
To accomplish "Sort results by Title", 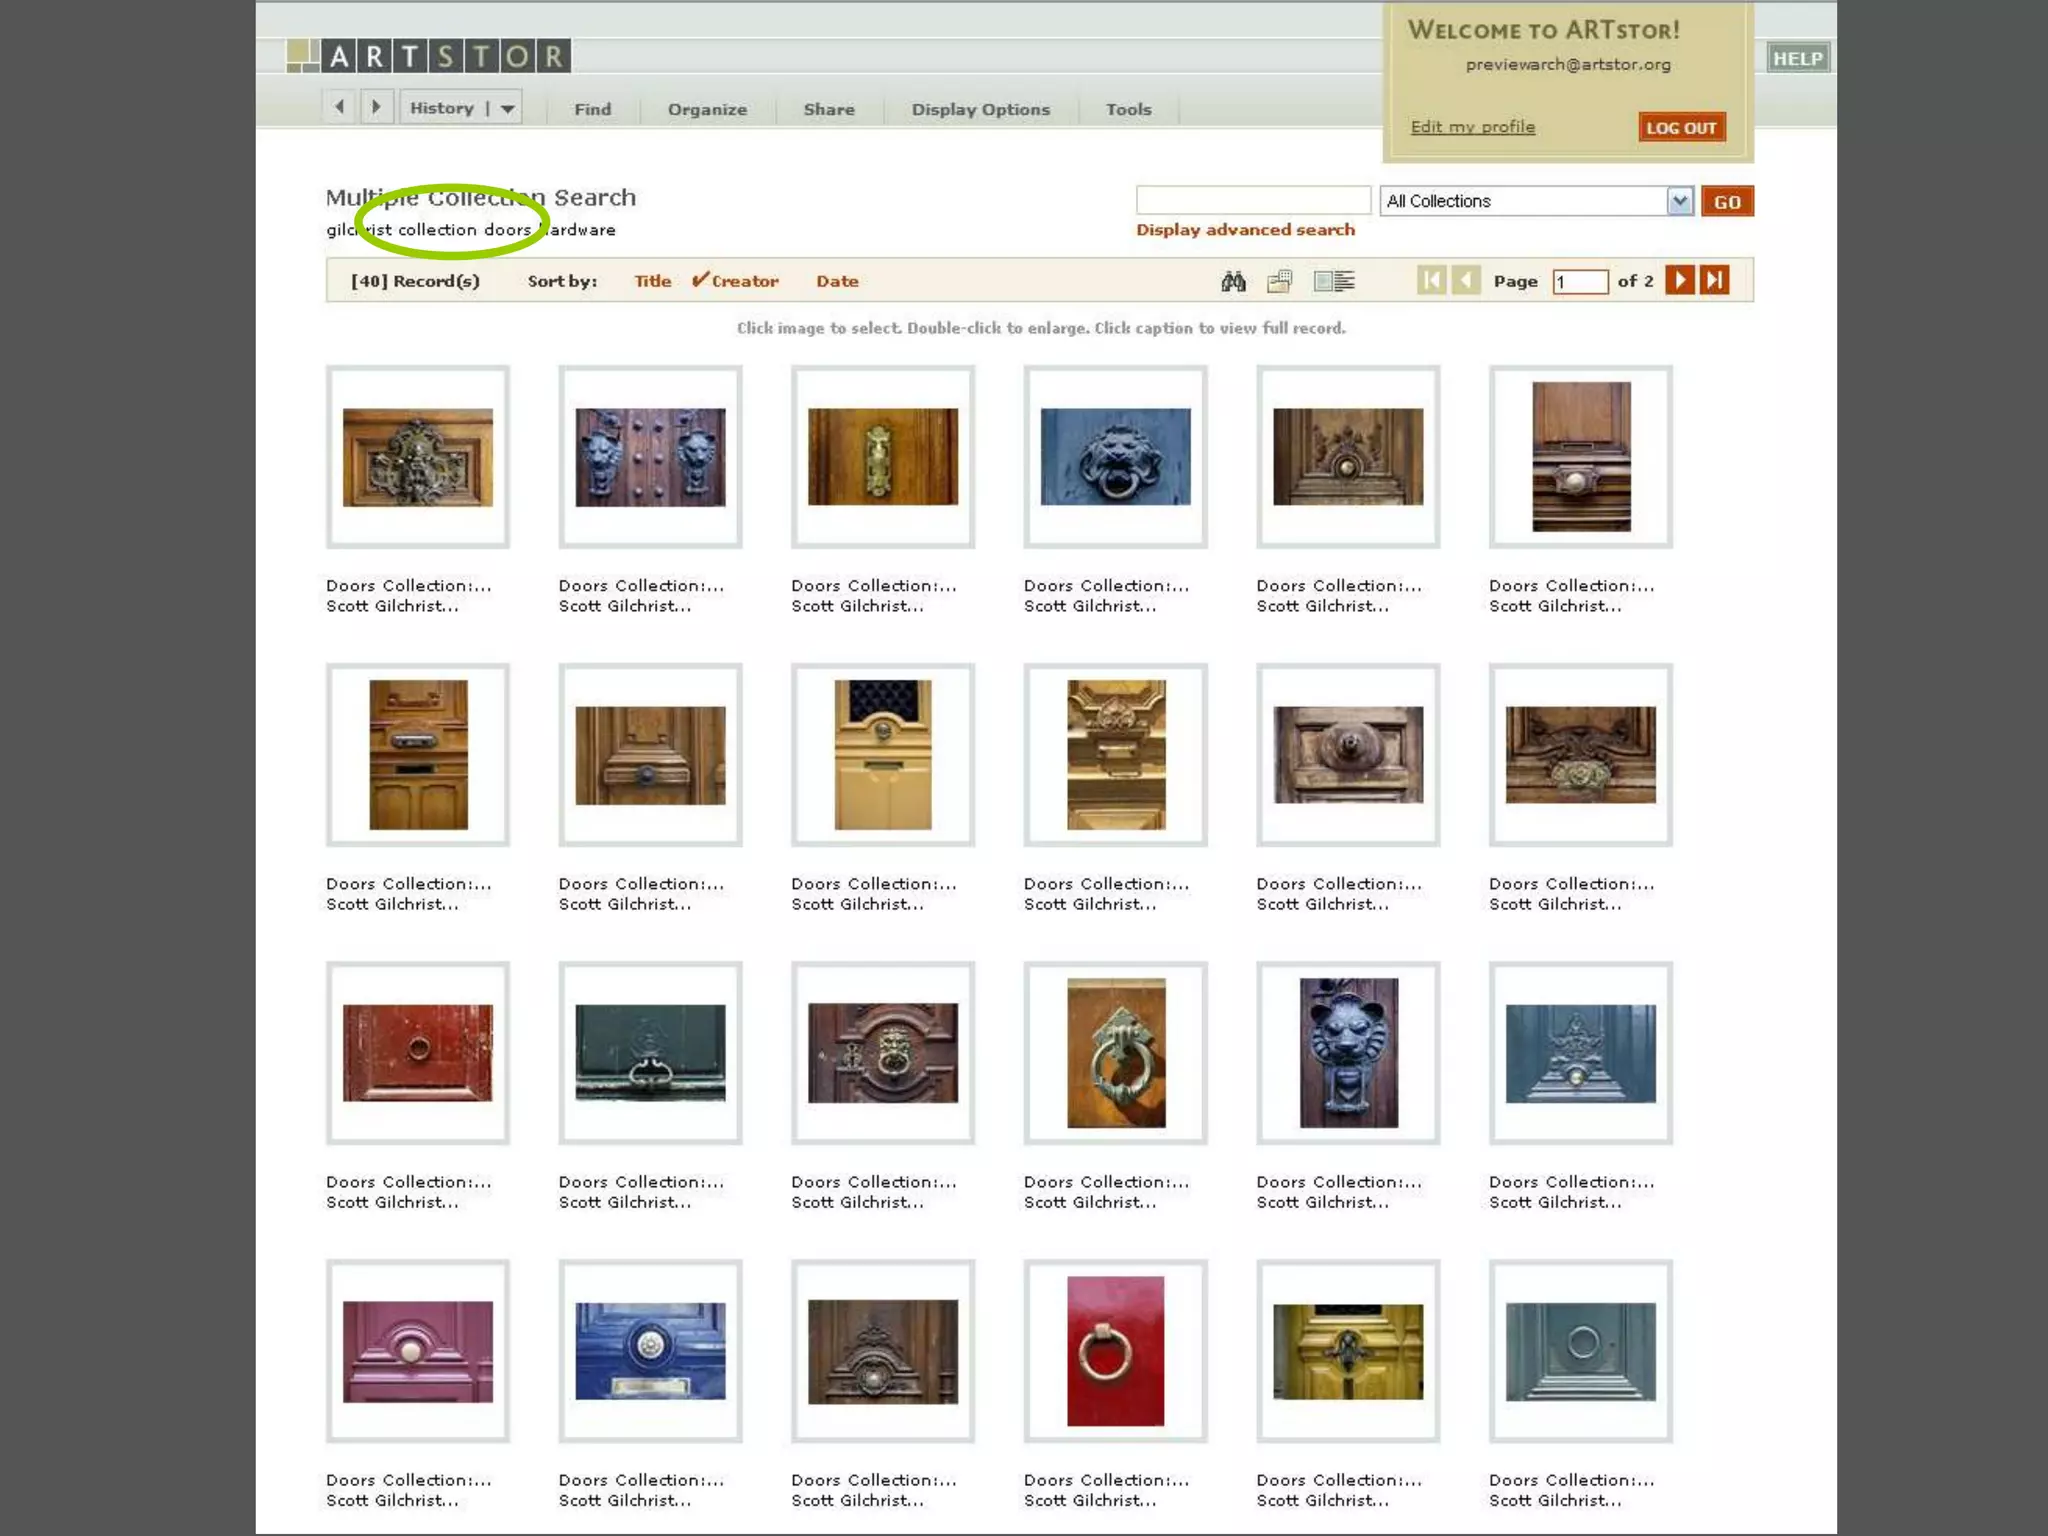I will click(652, 281).
